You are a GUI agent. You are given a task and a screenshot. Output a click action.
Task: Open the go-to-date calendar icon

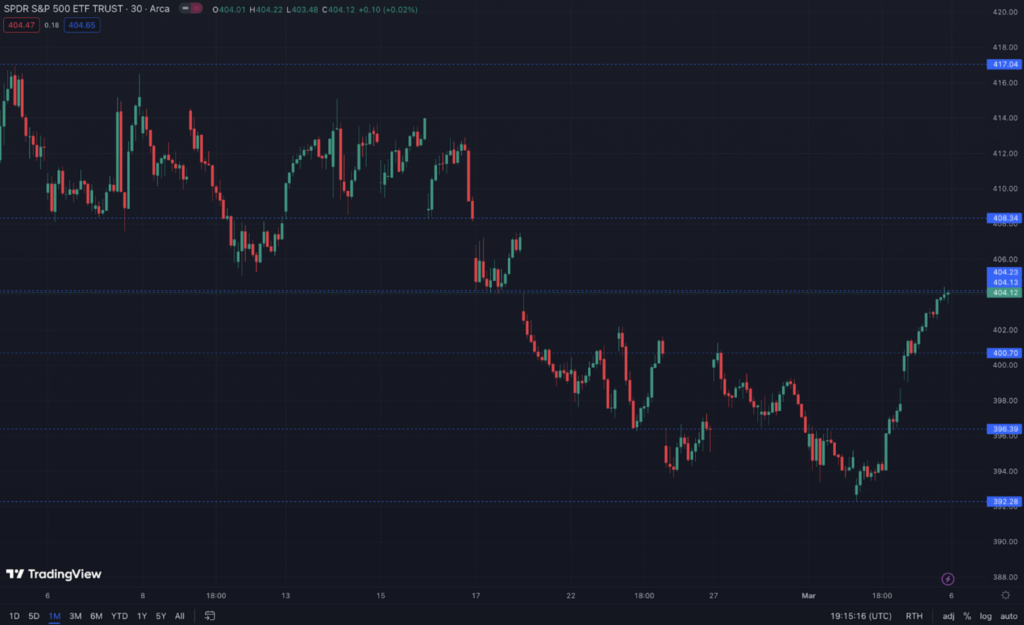click(x=210, y=616)
